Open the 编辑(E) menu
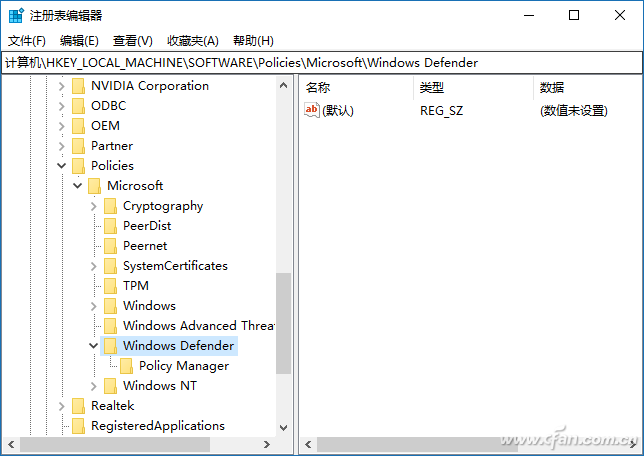The height and width of the screenshot is (456, 644). point(79,41)
